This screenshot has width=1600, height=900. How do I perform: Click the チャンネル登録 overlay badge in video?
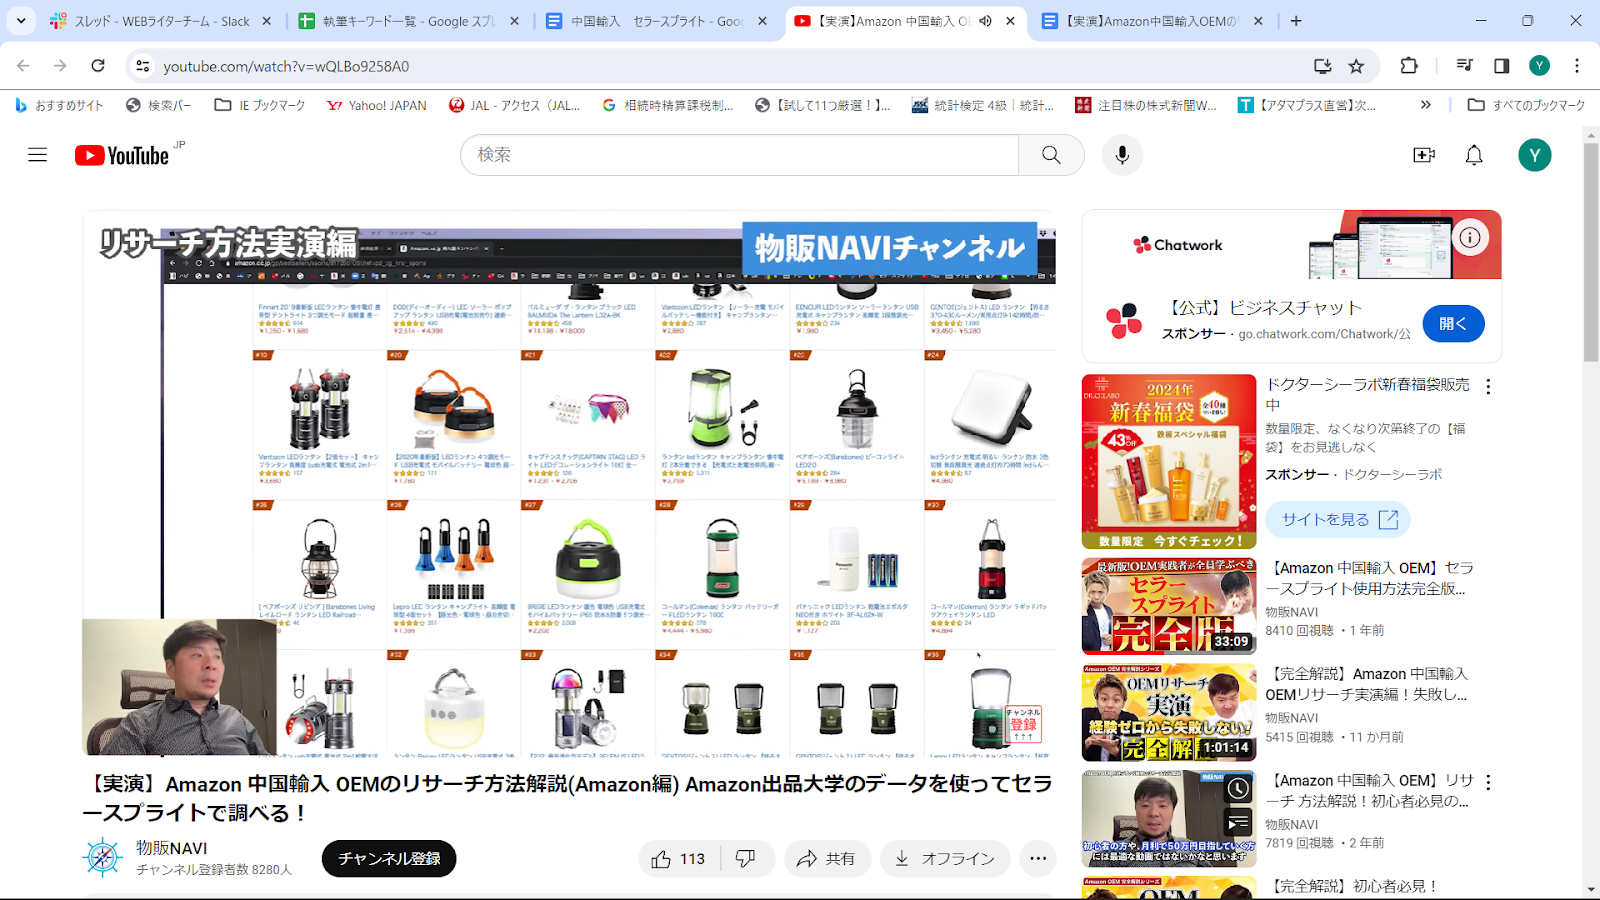pyautogui.click(x=1023, y=723)
